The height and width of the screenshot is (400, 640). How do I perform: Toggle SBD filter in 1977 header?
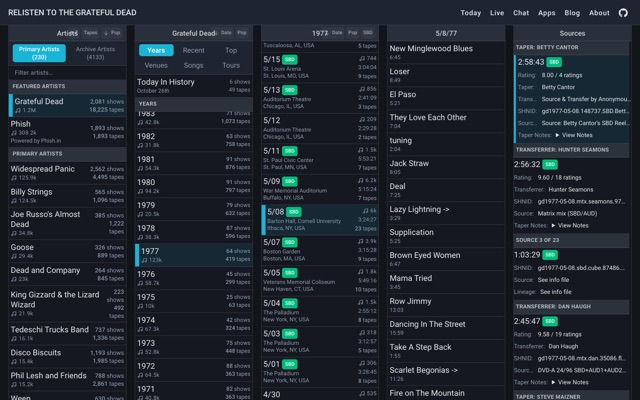point(368,33)
